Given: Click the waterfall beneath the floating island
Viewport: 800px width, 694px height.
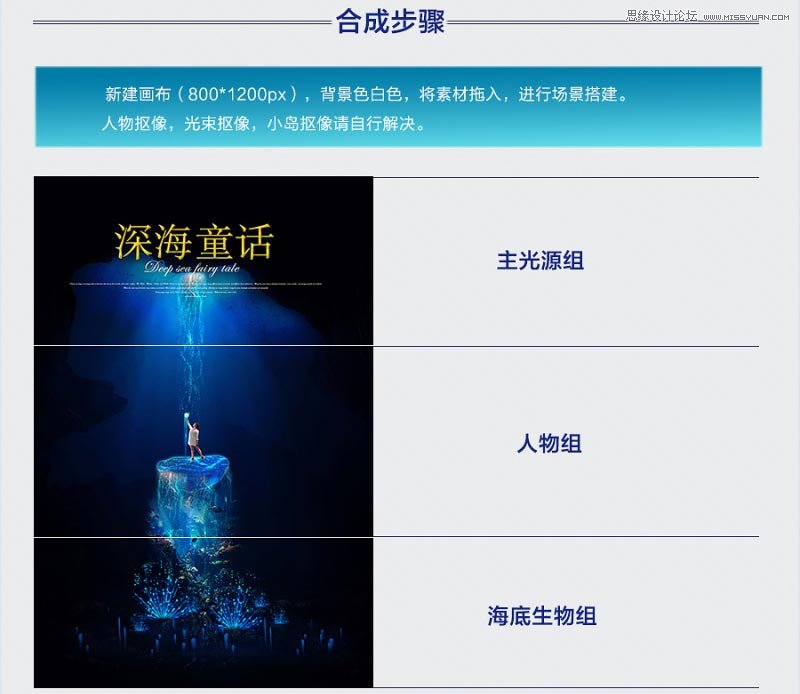Looking at the screenshot, I should (193, 503).
